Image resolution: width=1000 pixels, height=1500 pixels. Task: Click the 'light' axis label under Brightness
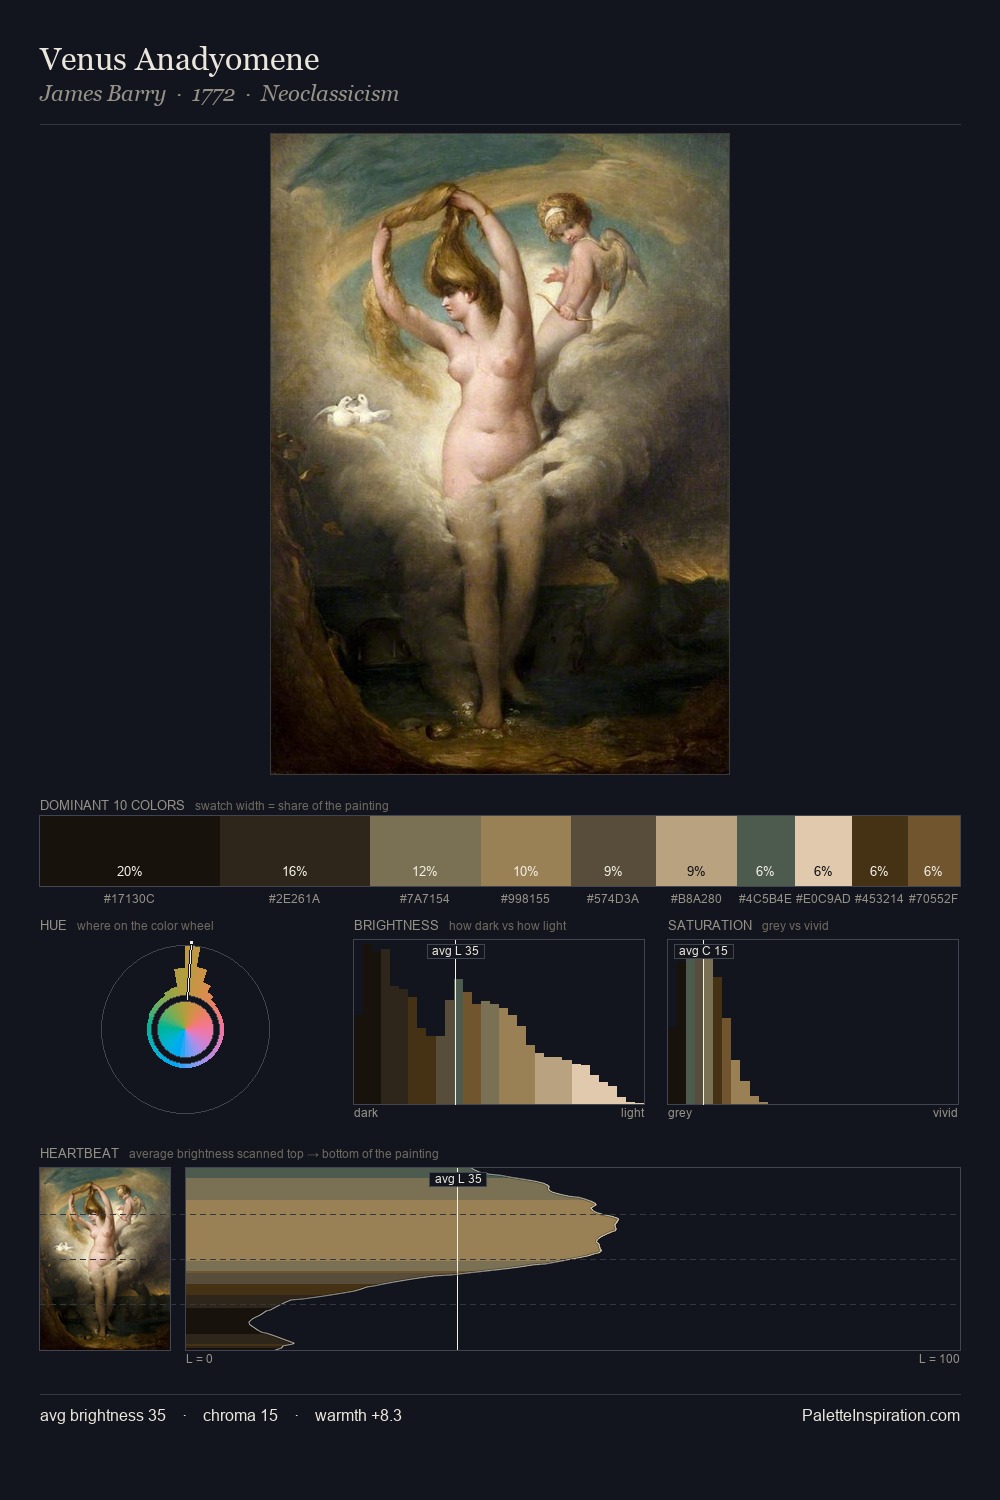(x=633, y=1113)
